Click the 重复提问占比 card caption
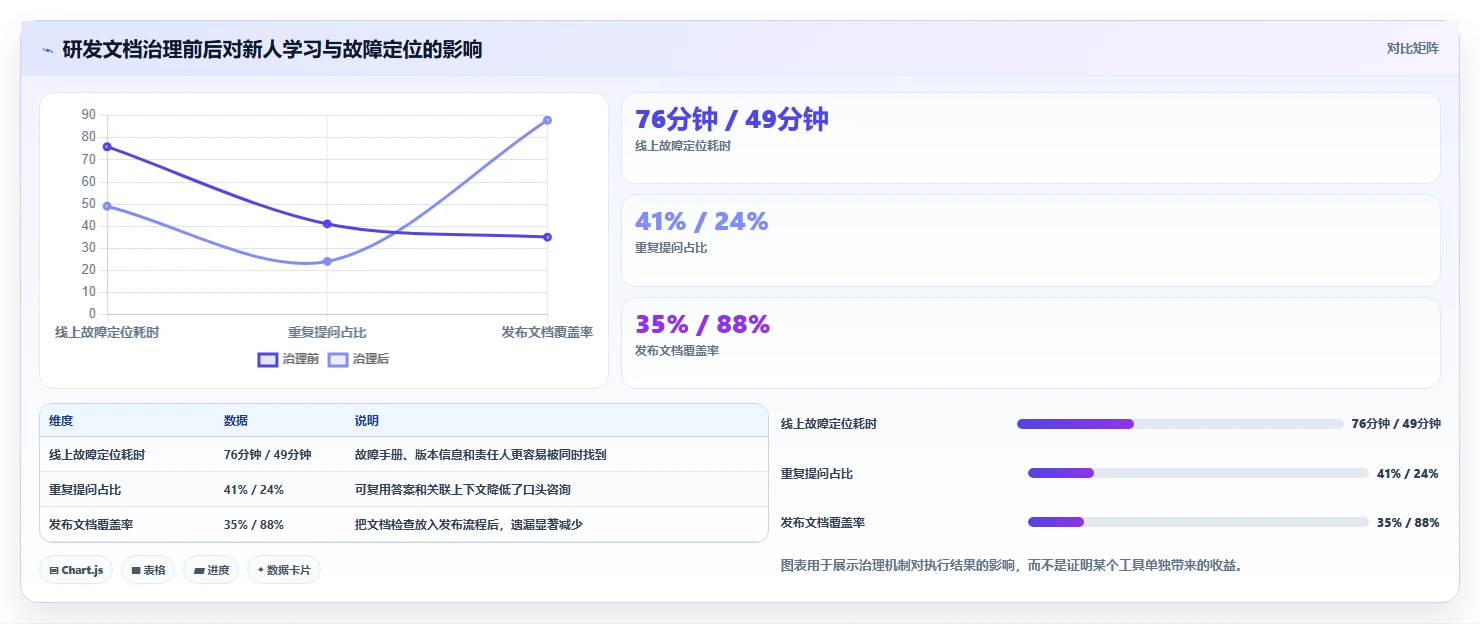Image resolution: width=1480 pixels, height=624 pixels. coord(671,248)
